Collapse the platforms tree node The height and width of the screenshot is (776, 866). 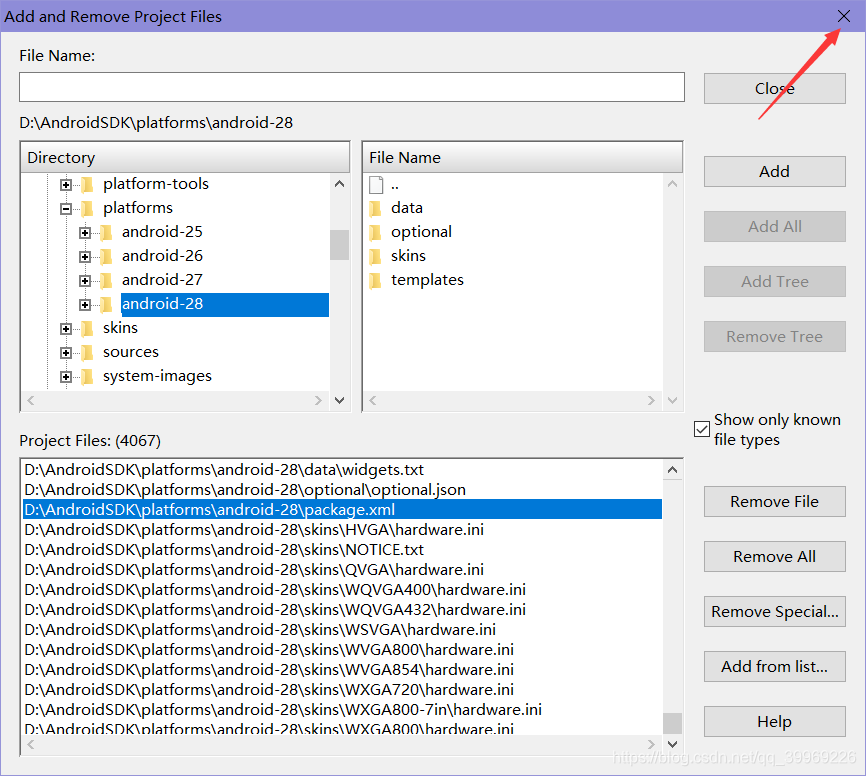tap(66, 209)
